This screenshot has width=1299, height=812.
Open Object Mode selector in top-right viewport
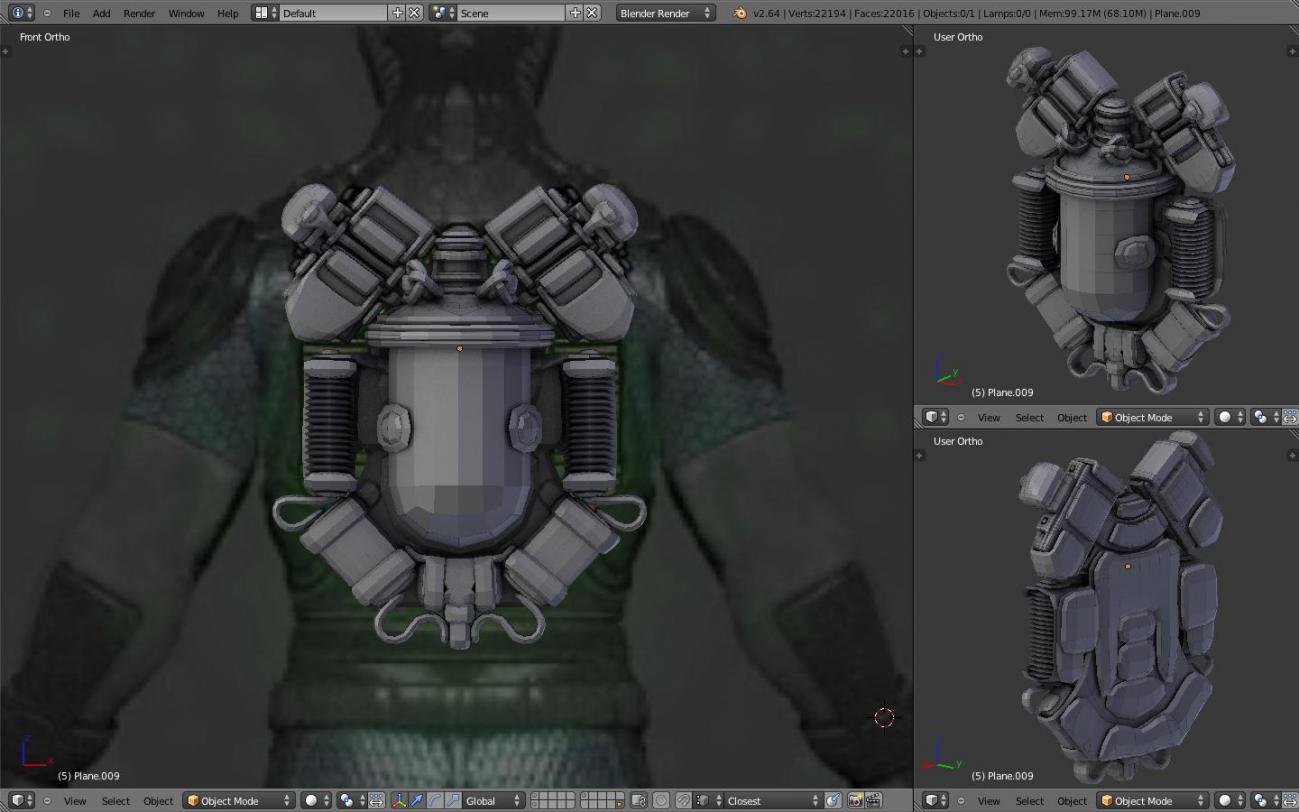tap(1152, 417)
